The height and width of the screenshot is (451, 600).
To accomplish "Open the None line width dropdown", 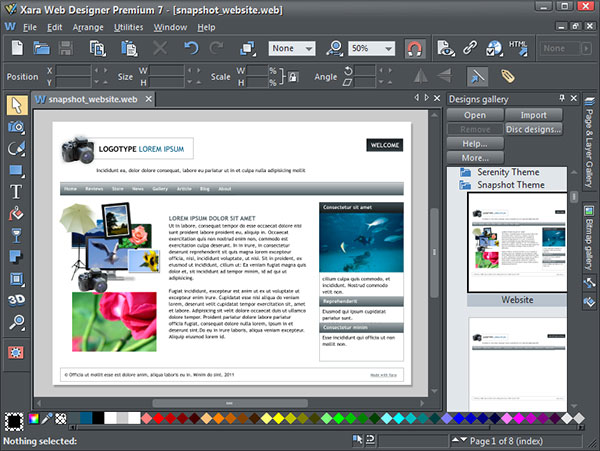I will [292, 48].
